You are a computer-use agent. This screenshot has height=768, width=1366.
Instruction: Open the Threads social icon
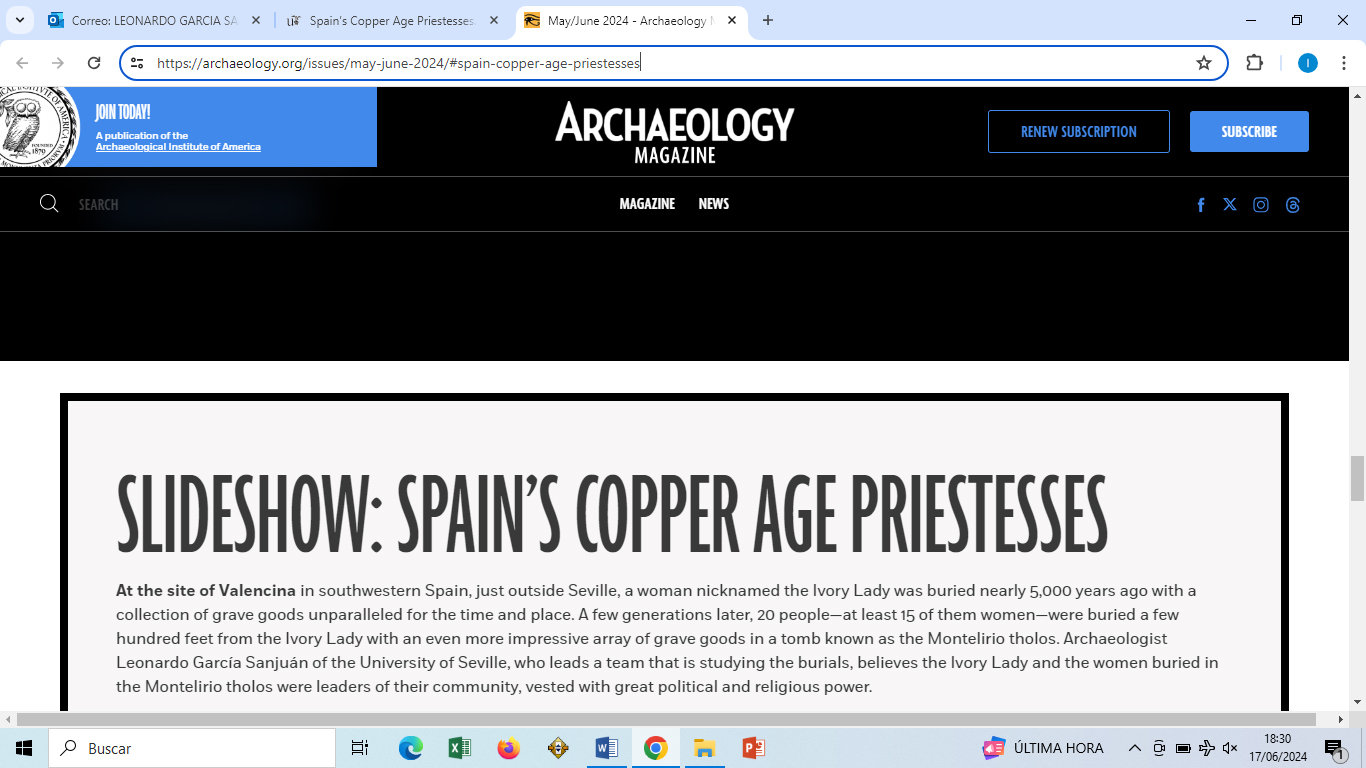[x=1293, y=205]
